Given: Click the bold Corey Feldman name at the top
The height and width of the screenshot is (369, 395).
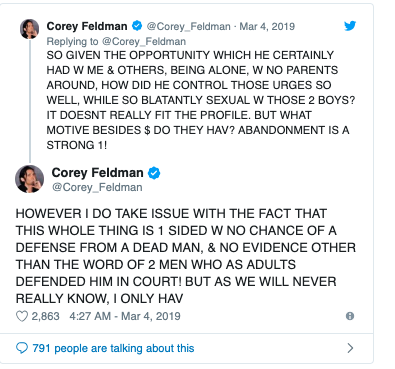Looking at the screenshot, I should click(x=87, y=26).
